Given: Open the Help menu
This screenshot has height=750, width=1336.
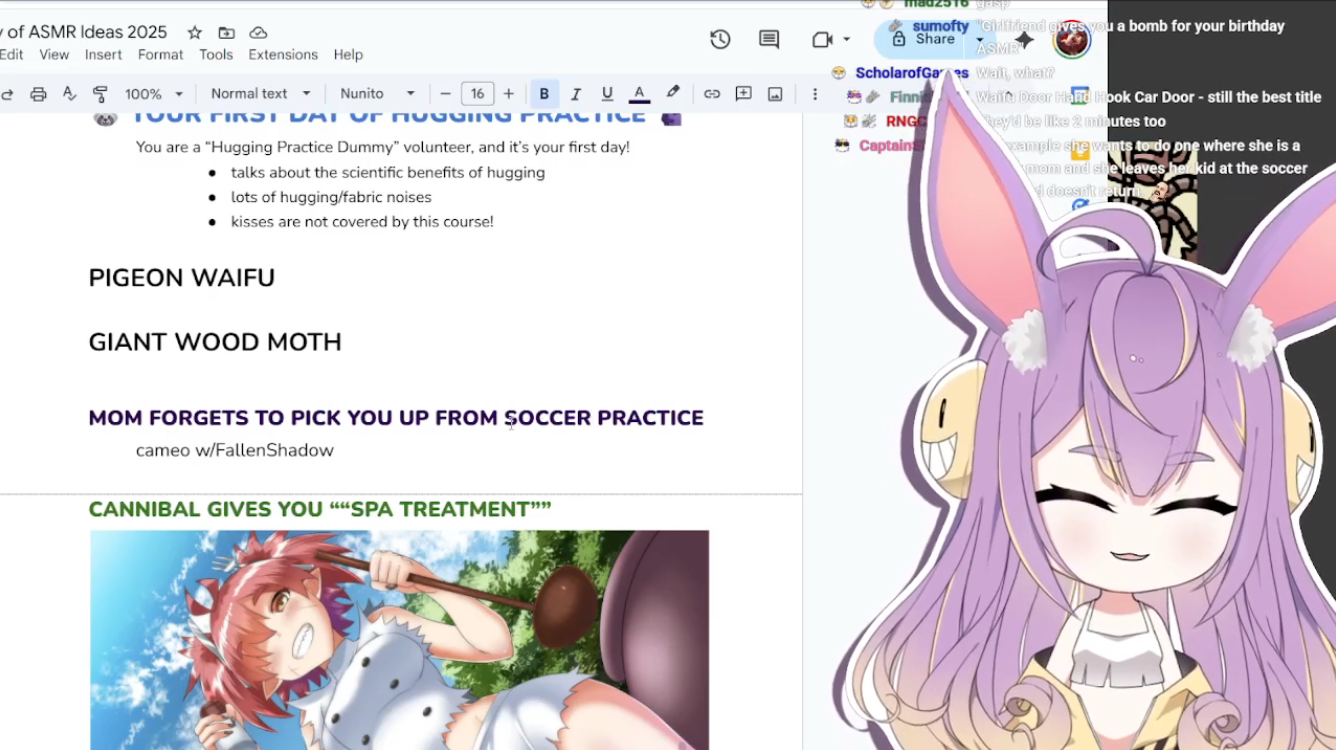Looking at the screenshot, I should [x=348, y=55].
